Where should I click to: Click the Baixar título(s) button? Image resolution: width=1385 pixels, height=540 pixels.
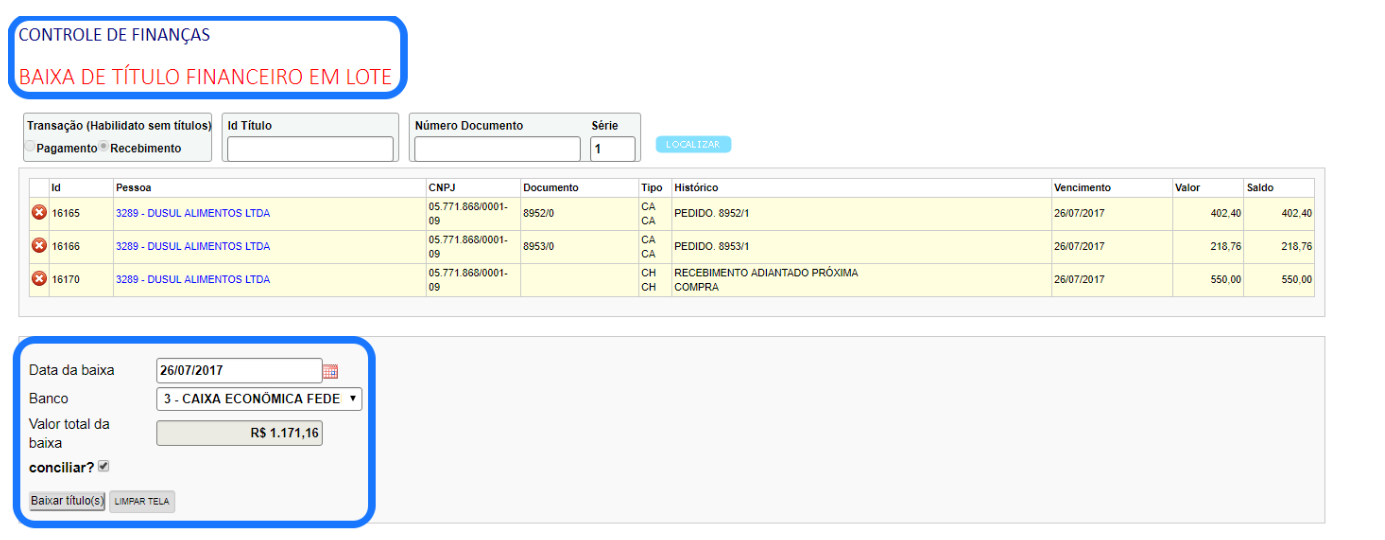[x=67, y=501]
